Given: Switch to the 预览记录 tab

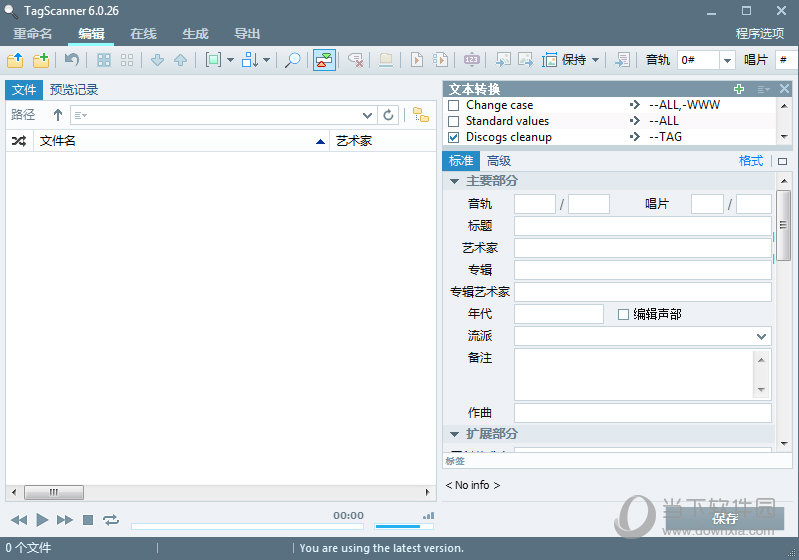Looking at the screenshot, I should coord(74,90).
